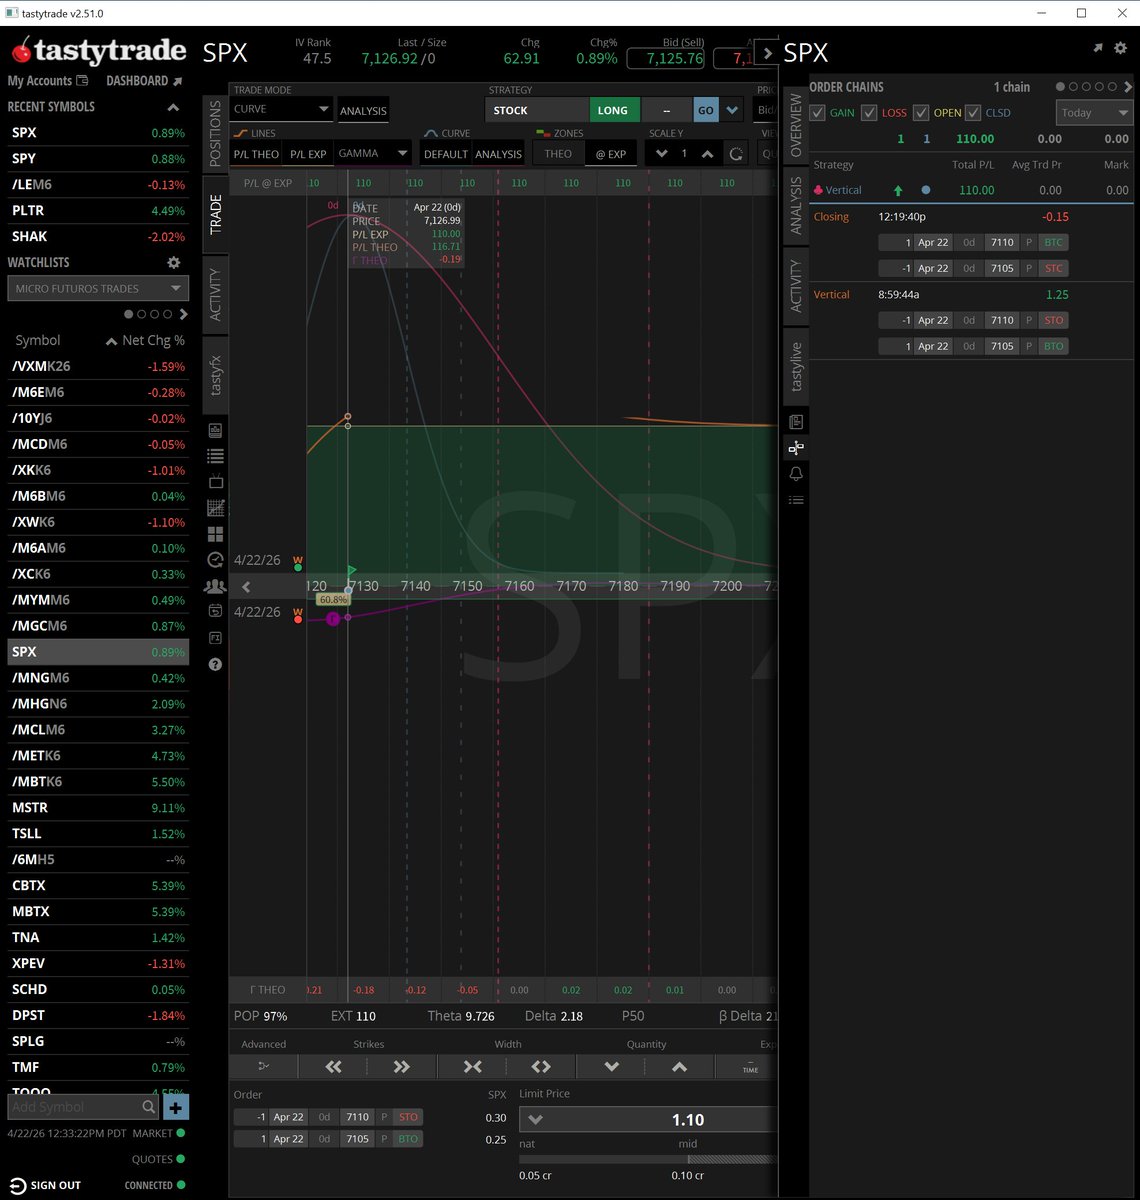Click the GO strategy button

click(x=706, y=110)
